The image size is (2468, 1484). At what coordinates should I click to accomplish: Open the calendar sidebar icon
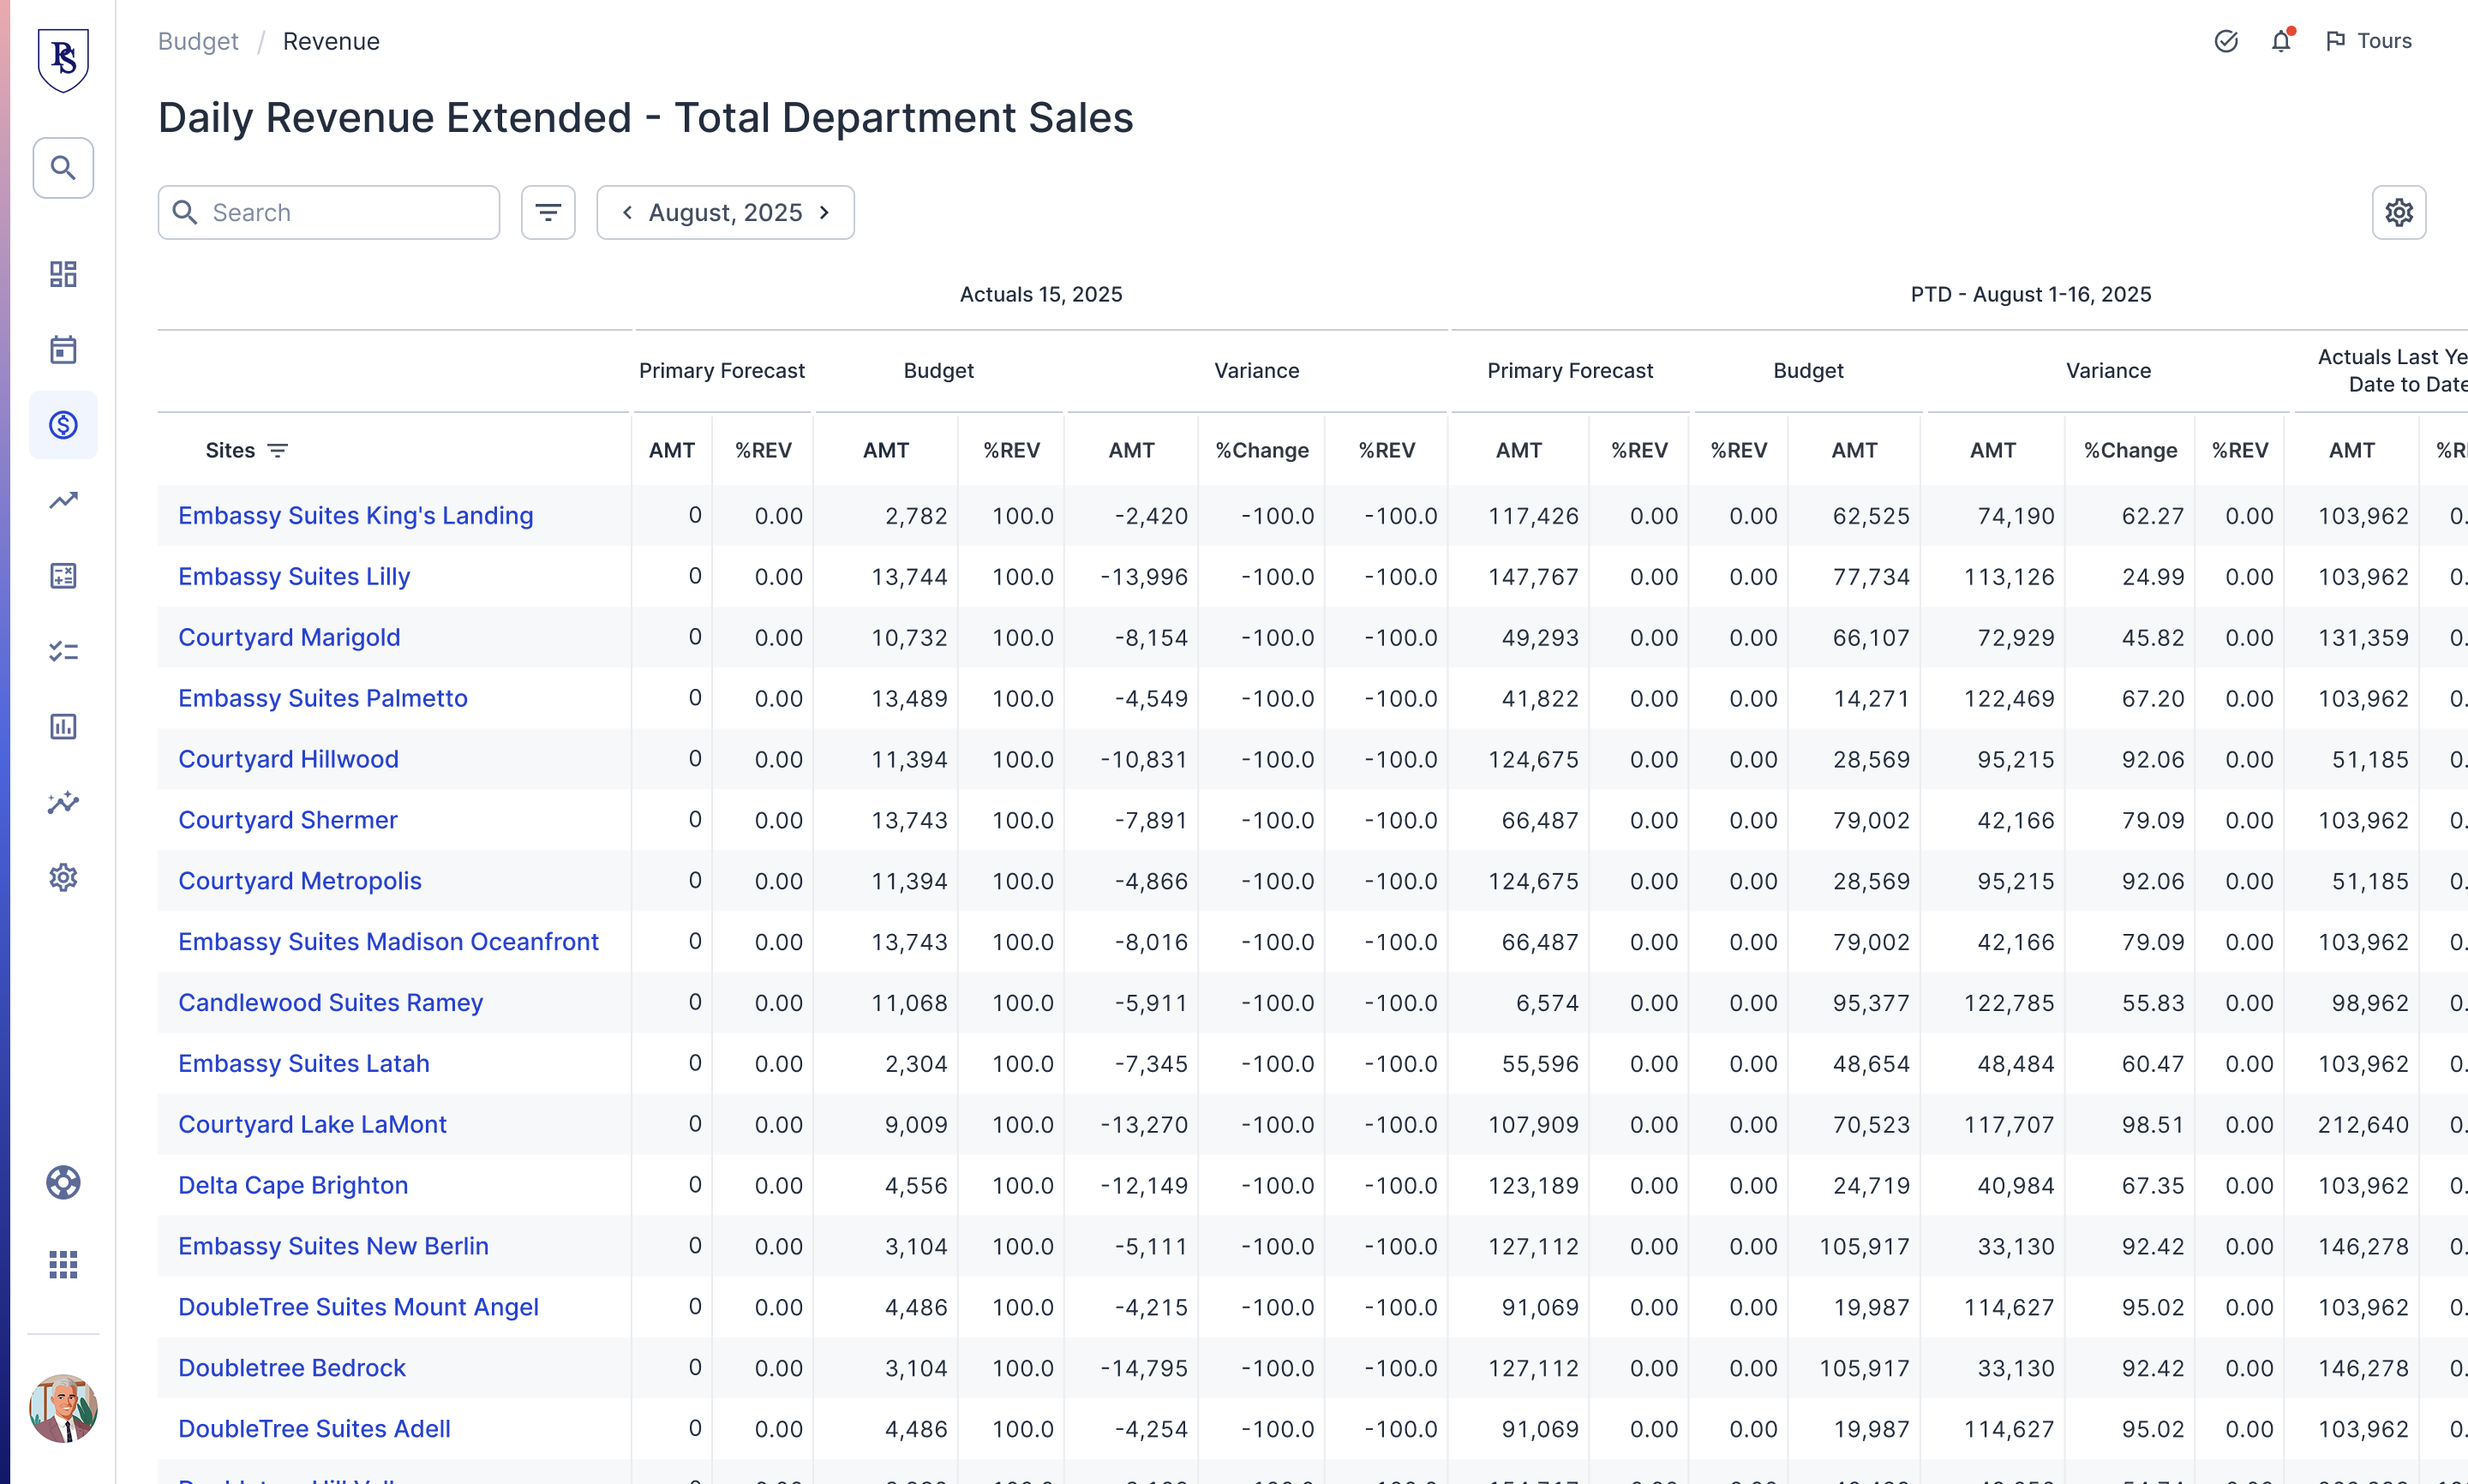(x=63, y=350)
